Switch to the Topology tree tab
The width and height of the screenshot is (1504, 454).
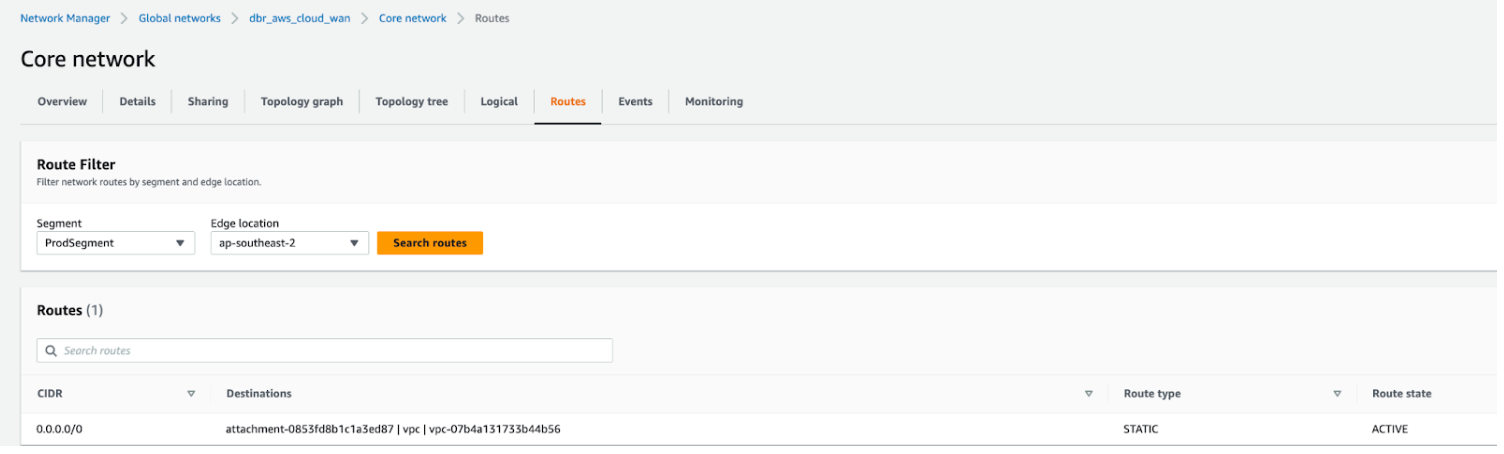coord(411,101)
